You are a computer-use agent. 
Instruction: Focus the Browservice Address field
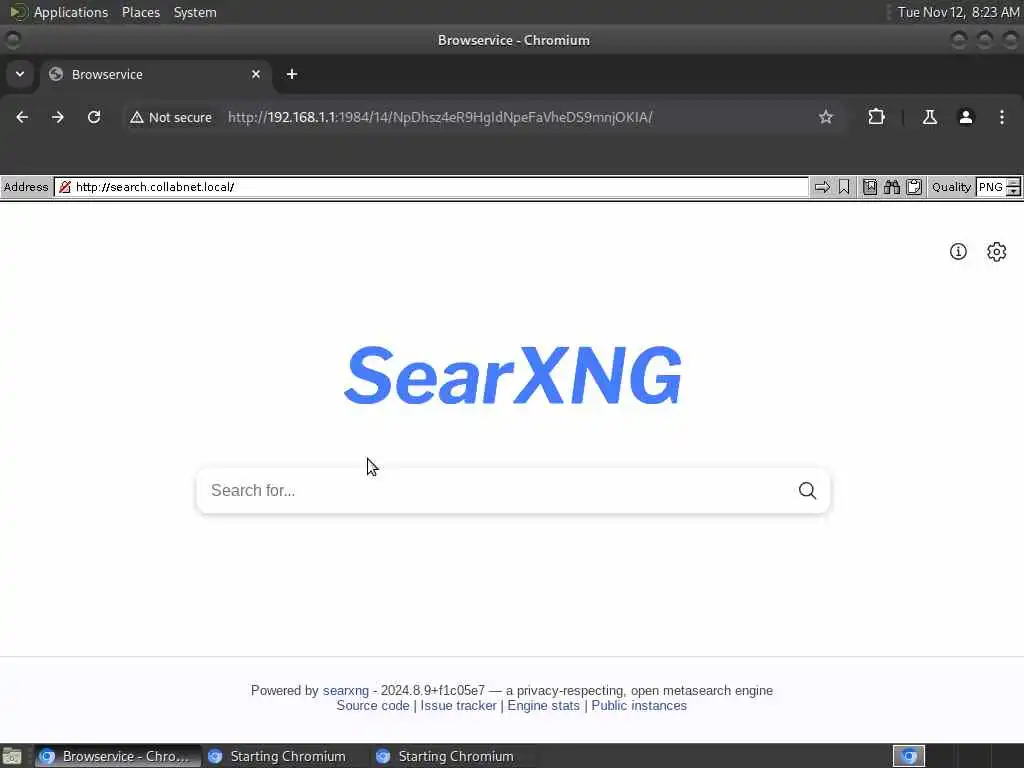(431, 187)
